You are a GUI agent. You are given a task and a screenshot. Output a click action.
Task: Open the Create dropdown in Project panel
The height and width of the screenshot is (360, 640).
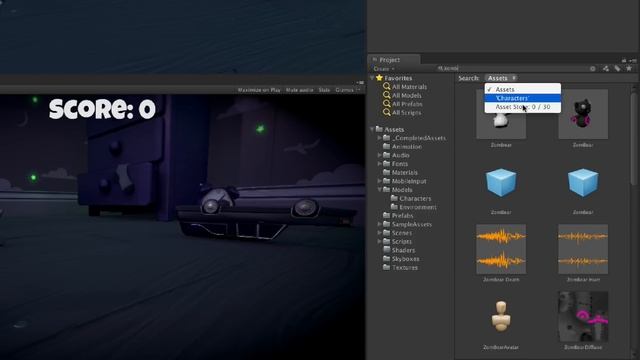(384, 69)
